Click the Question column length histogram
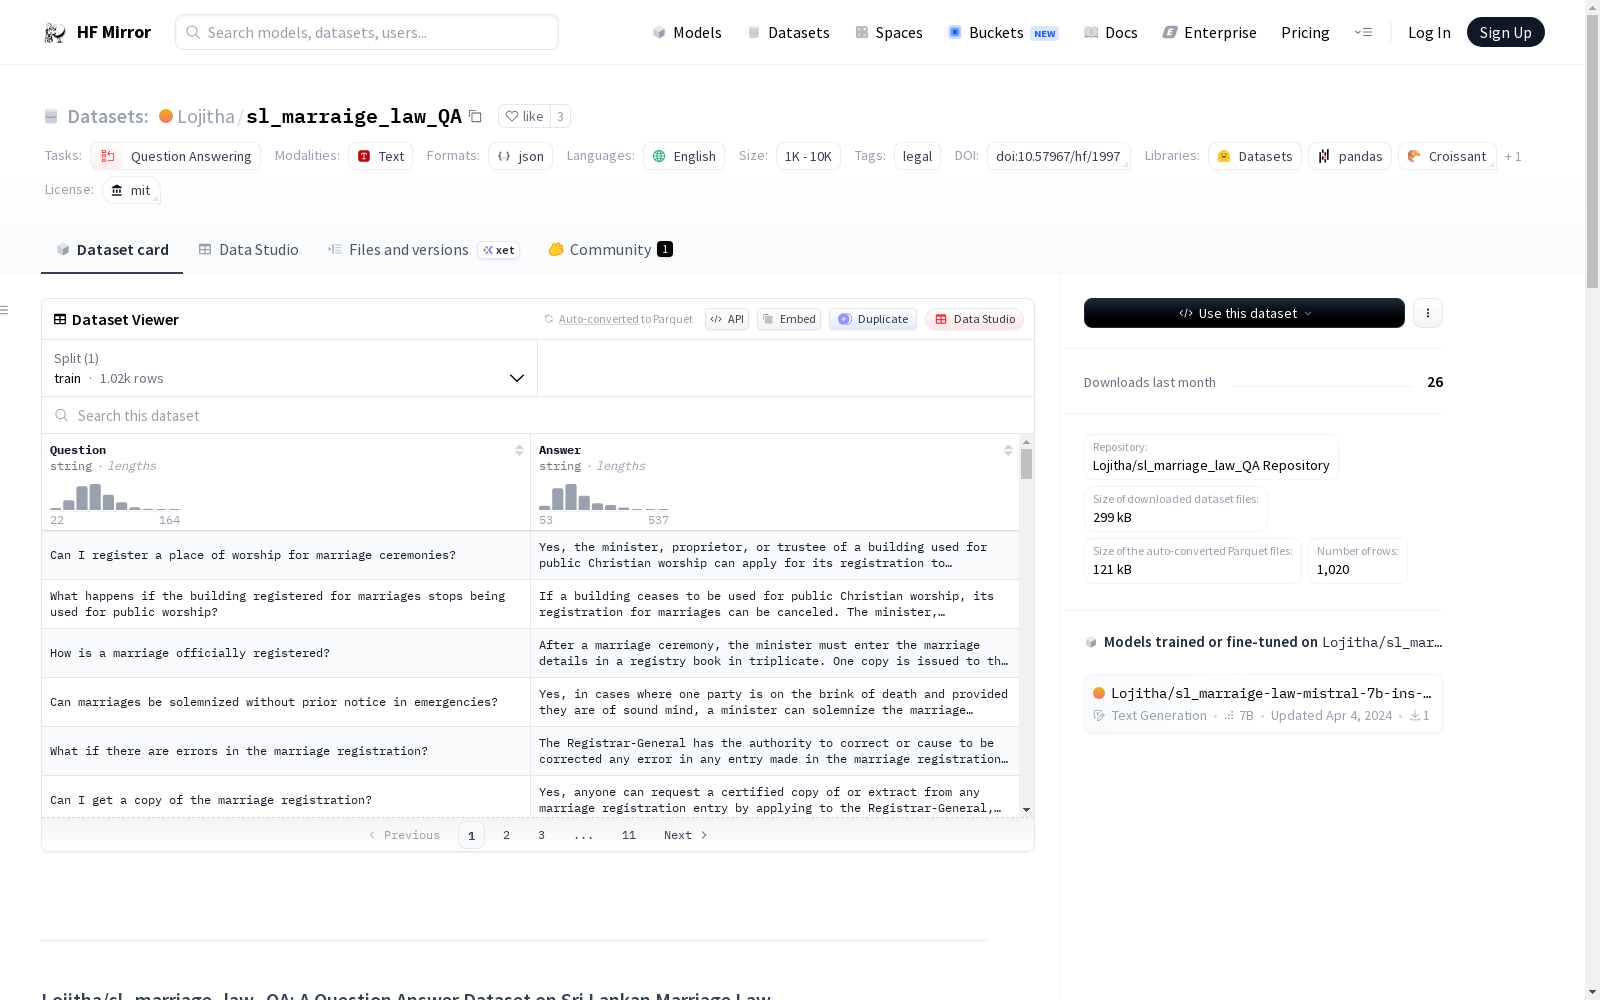Image resolution: width=1600 pixels, height=1000 pixels. pyautogui.click(x=115, y=497)
